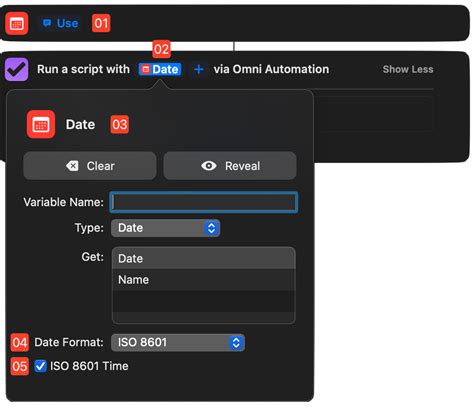Click the 'via Omni Automation' text

(271, 69)
